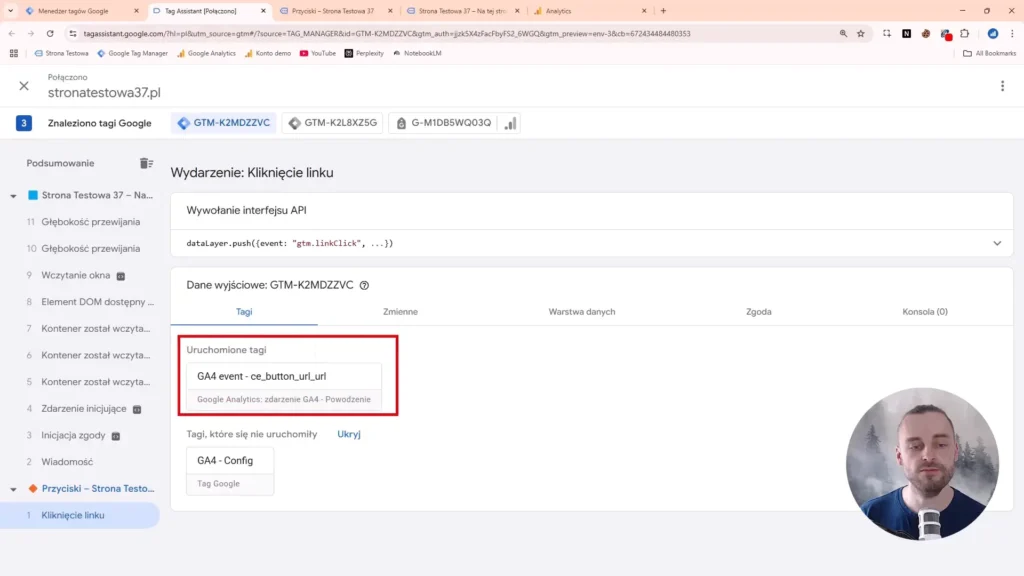Select the GTM-K2L8XZ5G container chip
Viewport: 1024px width, 576px height.
pos(334,123)
